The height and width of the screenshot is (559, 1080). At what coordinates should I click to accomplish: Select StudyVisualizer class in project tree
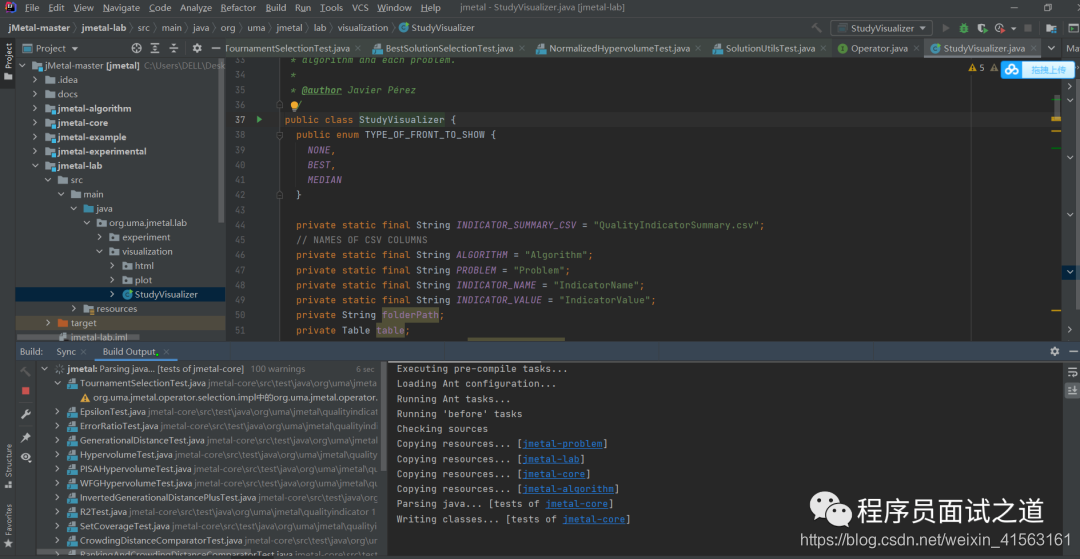166,295
